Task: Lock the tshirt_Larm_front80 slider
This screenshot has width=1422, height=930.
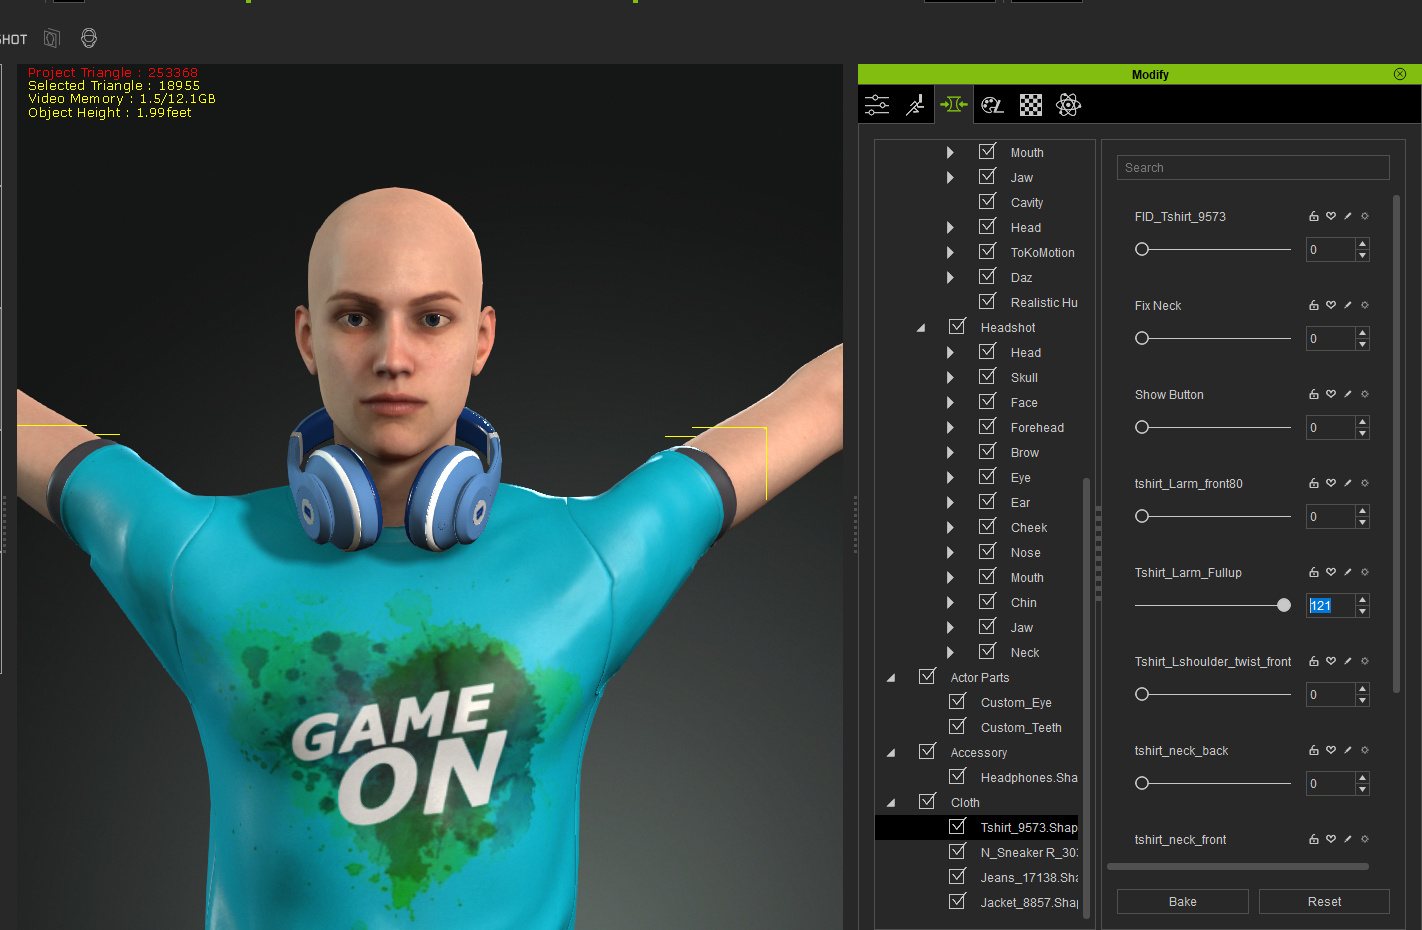Action: point(1314,483)
